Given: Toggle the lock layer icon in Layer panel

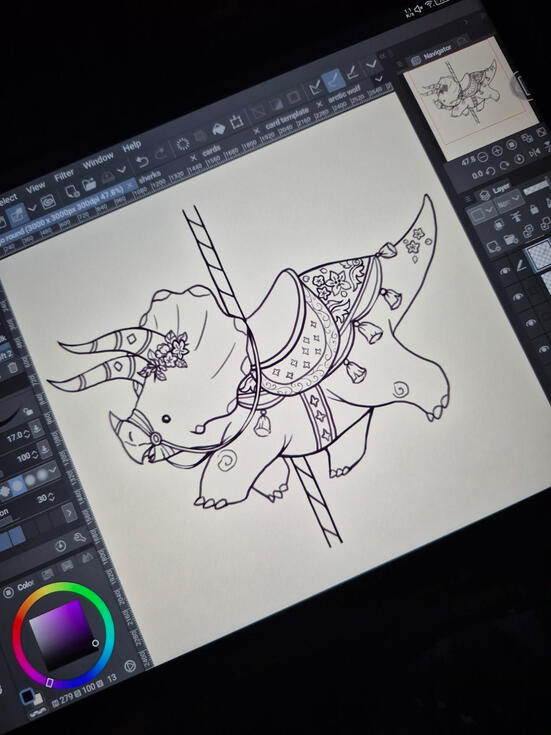Looking at the screenshot, I should tap(534, 210).
